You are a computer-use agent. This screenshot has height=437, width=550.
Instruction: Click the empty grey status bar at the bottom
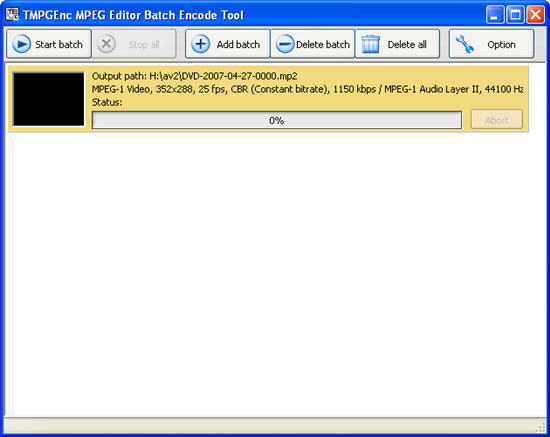pos(270,426)
